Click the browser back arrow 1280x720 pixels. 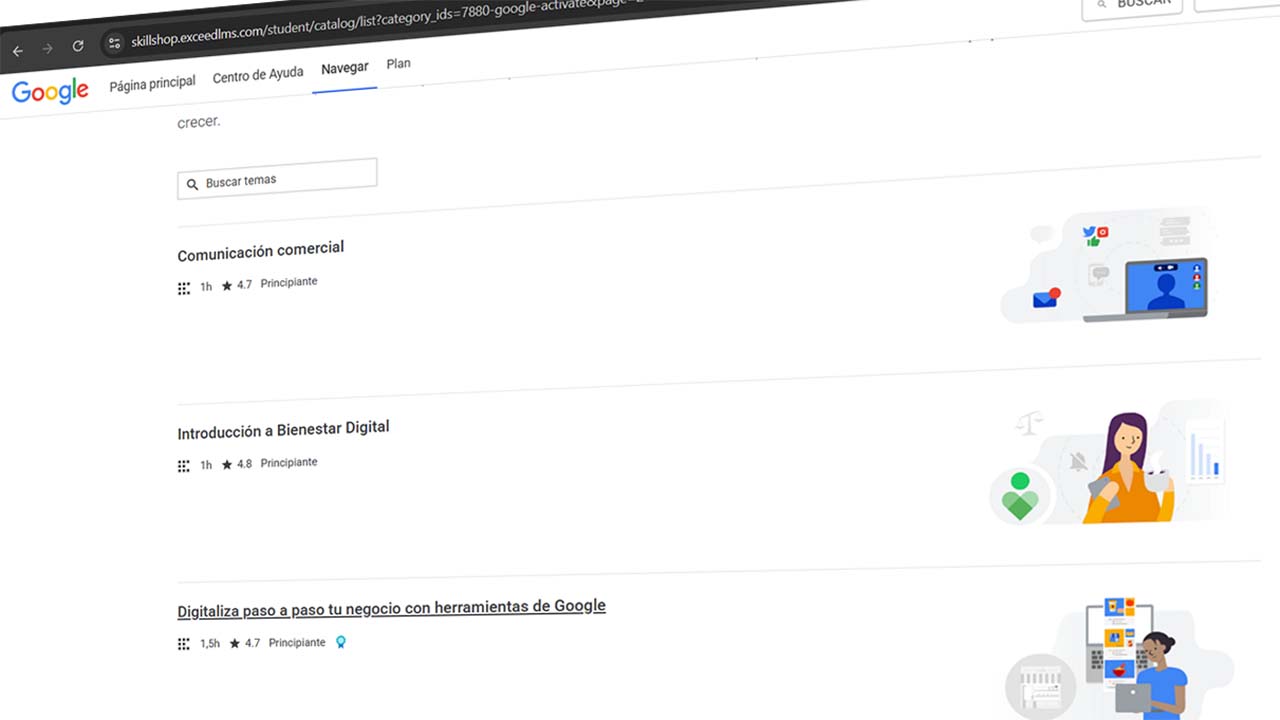17,50
